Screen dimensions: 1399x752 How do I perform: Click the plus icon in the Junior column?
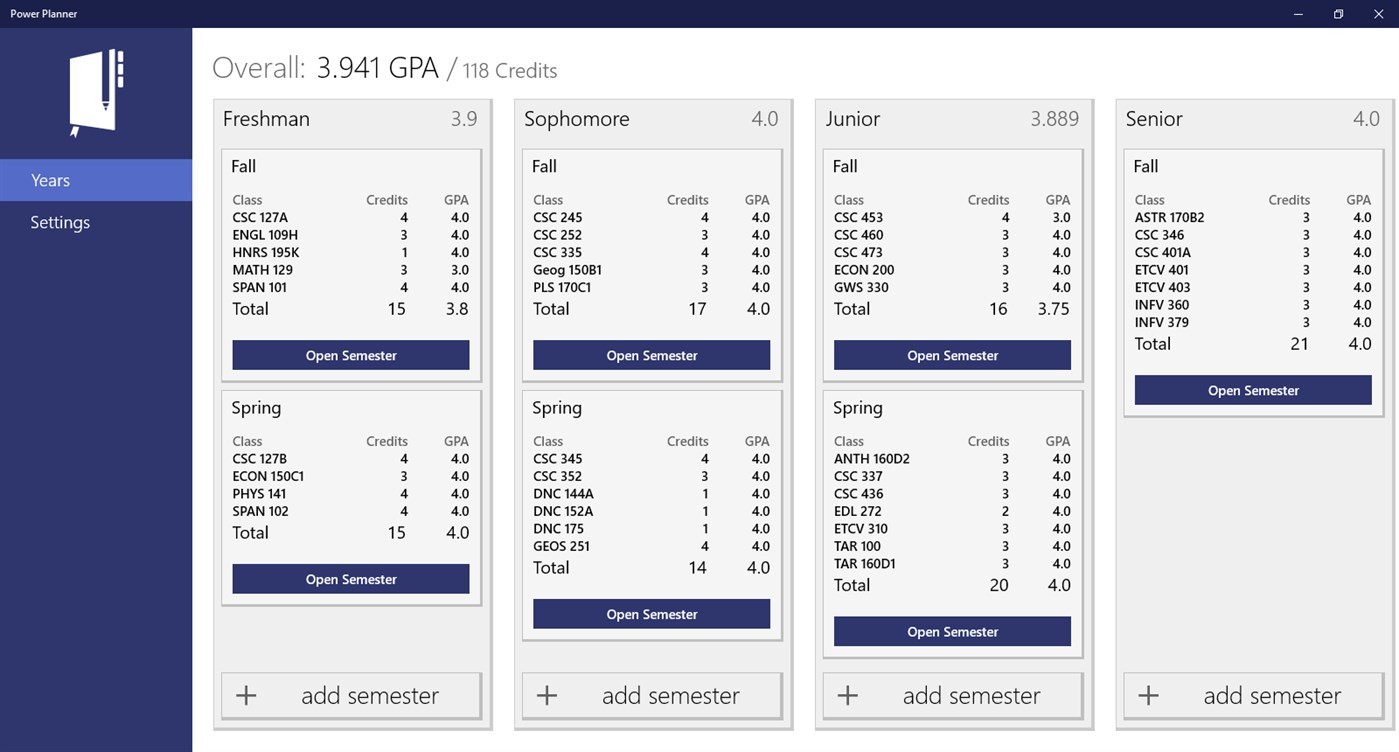point(847,694)
